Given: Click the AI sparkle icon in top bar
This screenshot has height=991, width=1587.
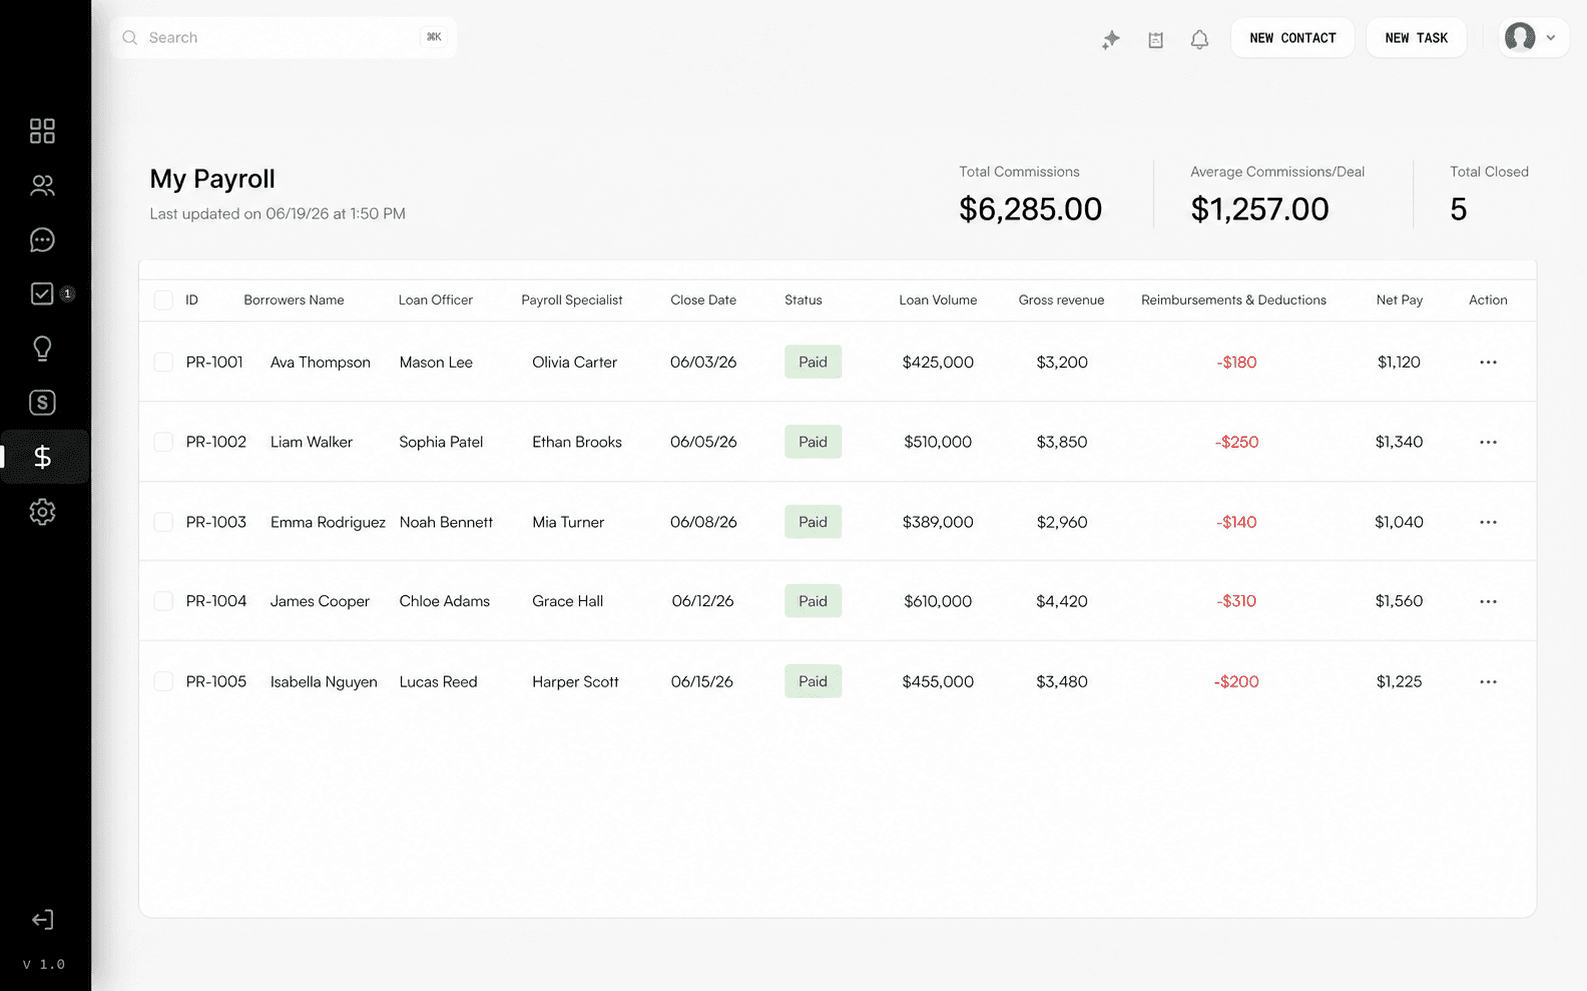Looking at the screenshot, I should [x=1111, y=39].
